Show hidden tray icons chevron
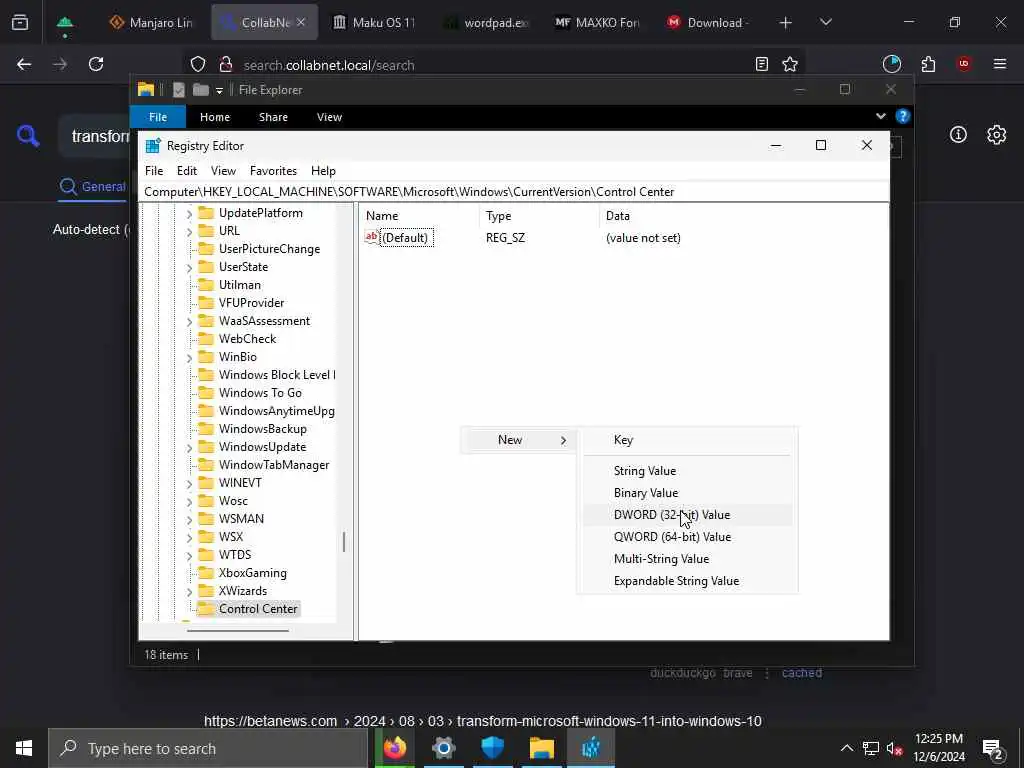This screenshot has width=1024, height=768. [x=846, y=748]
